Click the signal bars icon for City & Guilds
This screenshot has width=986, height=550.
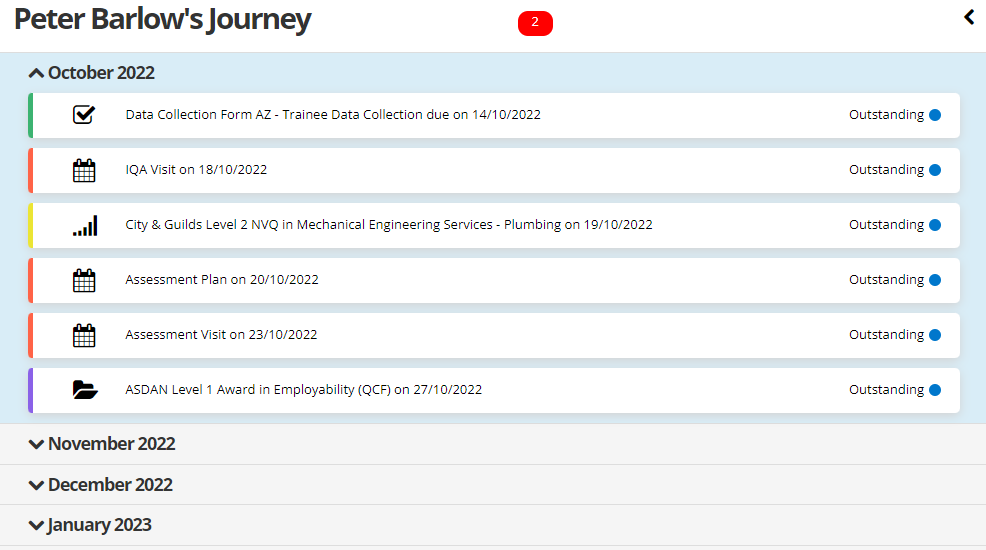pyautogui.click(x=85, y=226)
